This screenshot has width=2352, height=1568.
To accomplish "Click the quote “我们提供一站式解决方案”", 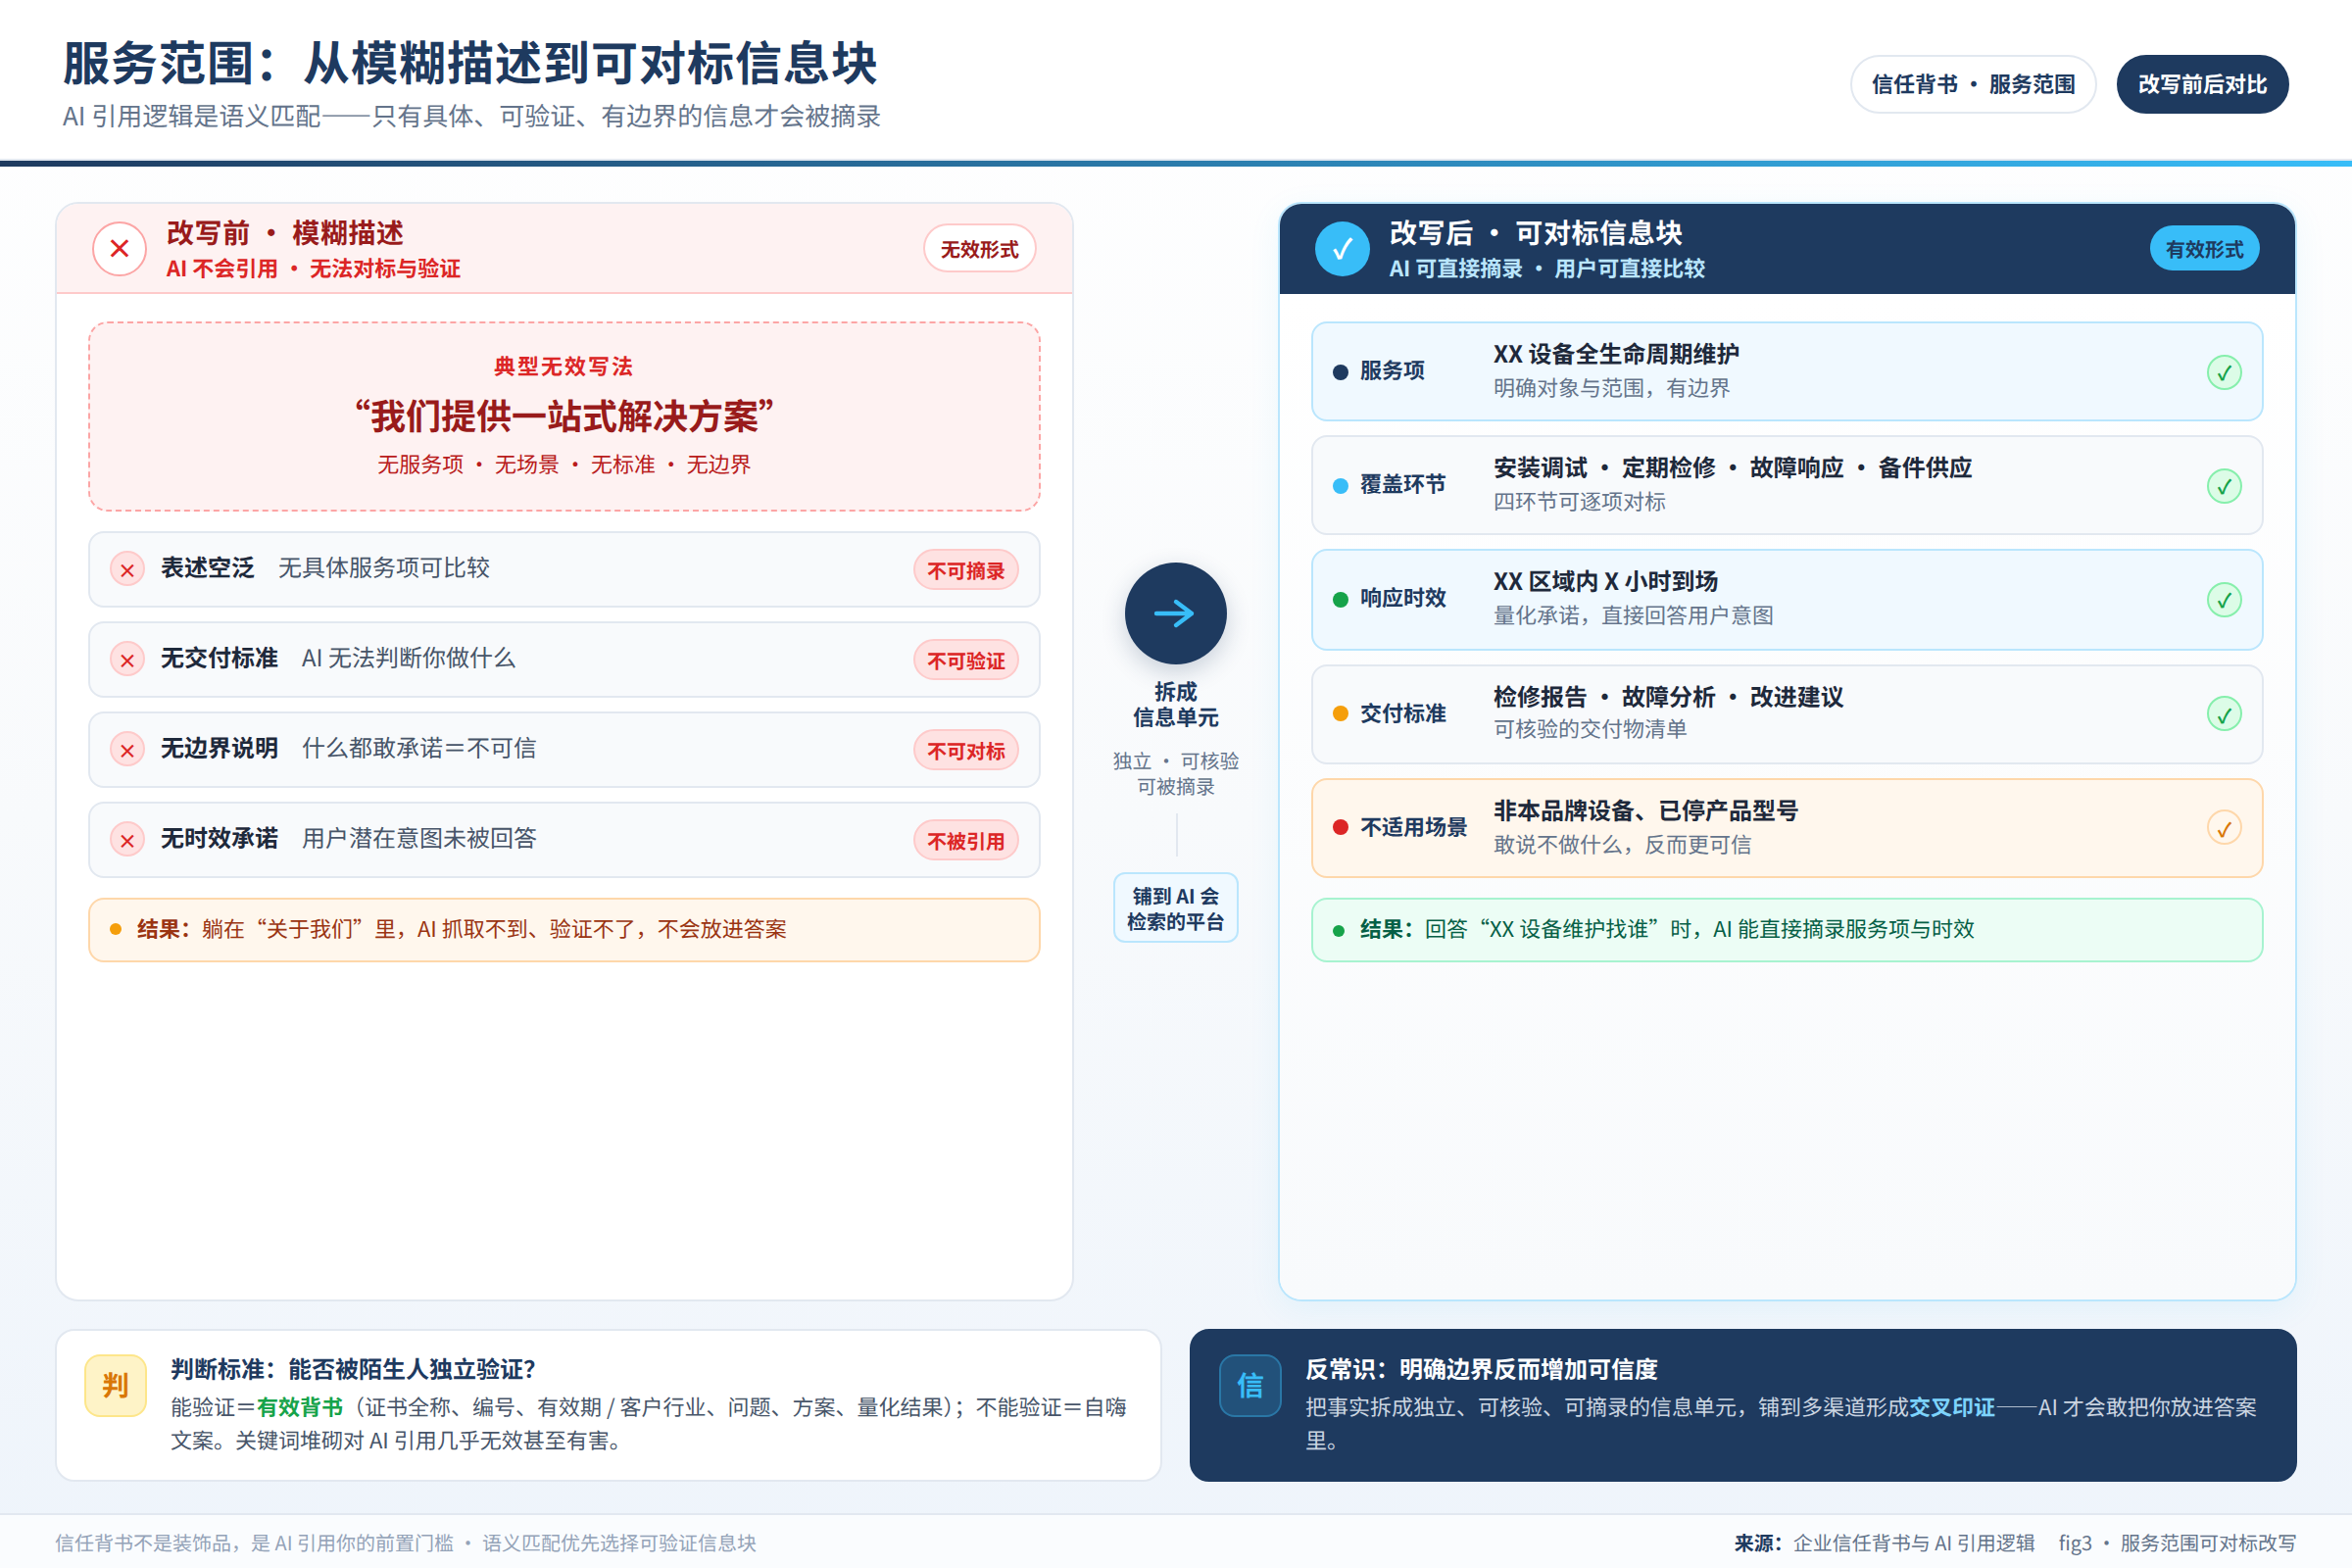I will 564,416.
